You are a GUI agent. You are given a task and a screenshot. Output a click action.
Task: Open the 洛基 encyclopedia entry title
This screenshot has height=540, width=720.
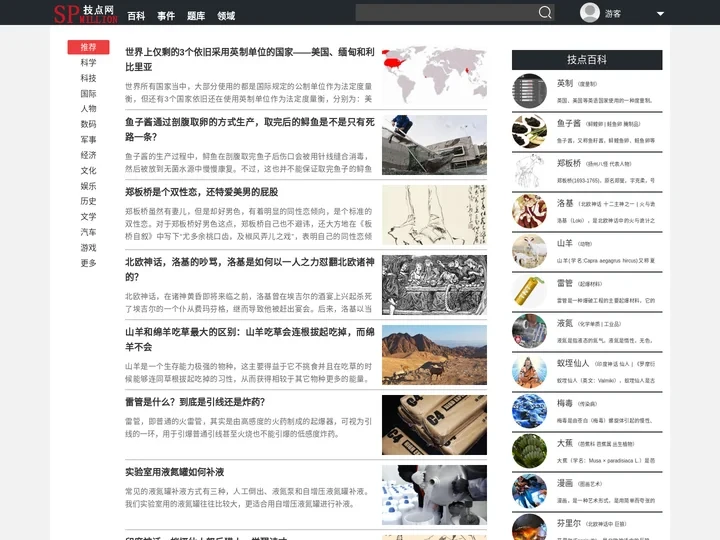565,203
